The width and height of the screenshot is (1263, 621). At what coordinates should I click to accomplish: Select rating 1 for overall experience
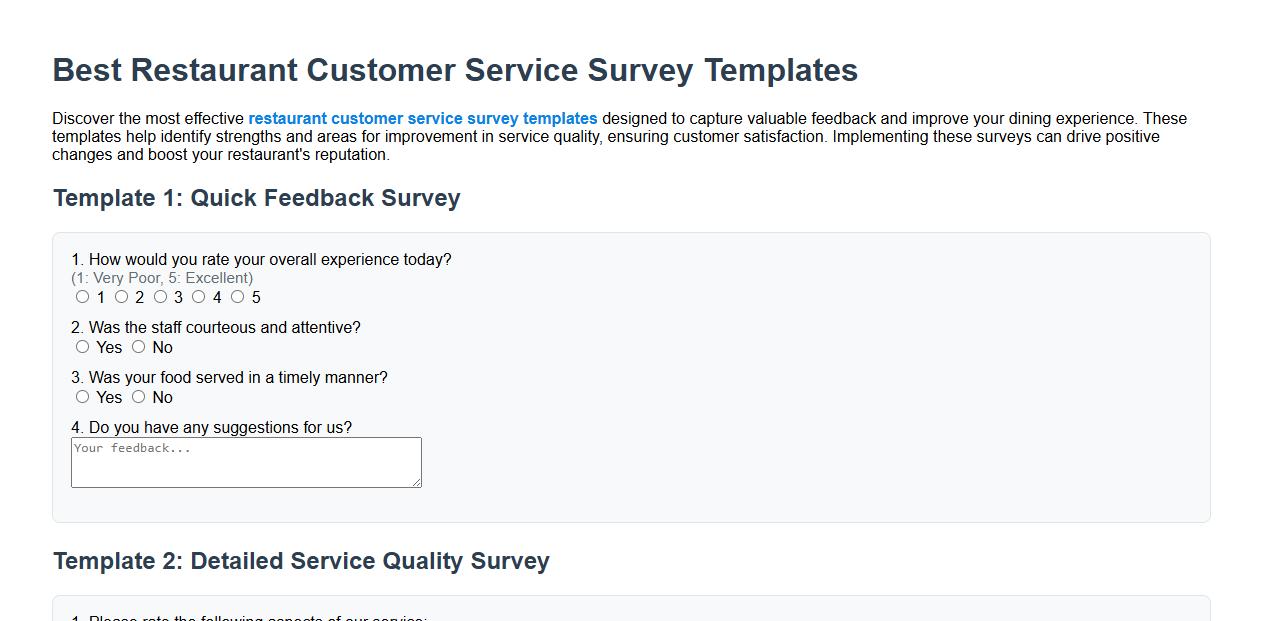tap(83, 297)
